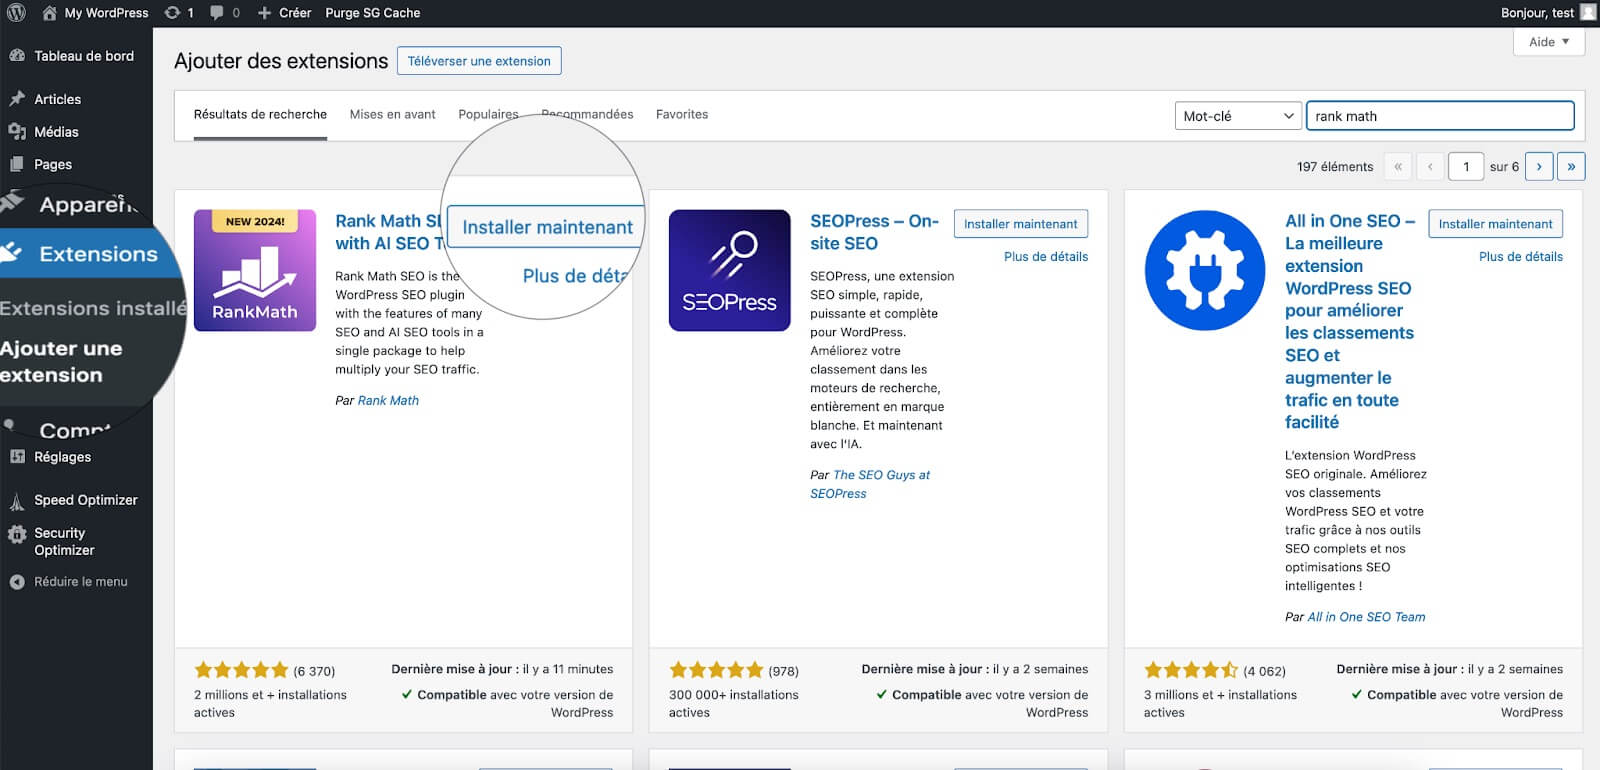
Task: Click Réduire le menu text
Action: [x=81, y=582]
